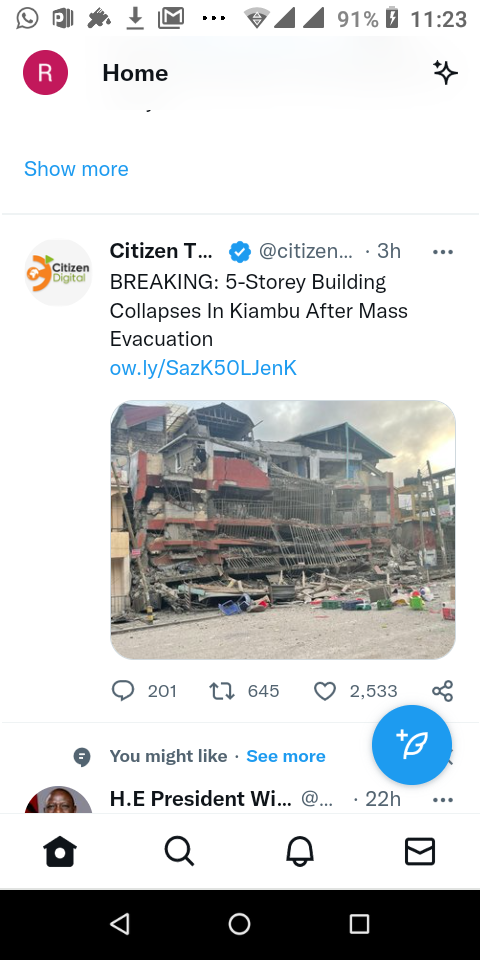Expand the three-dot menu on Citizen TV tweet
Image resolution: width=480 pixels, height=960 pixels.
pyautogui.click(x=443, y=252)
